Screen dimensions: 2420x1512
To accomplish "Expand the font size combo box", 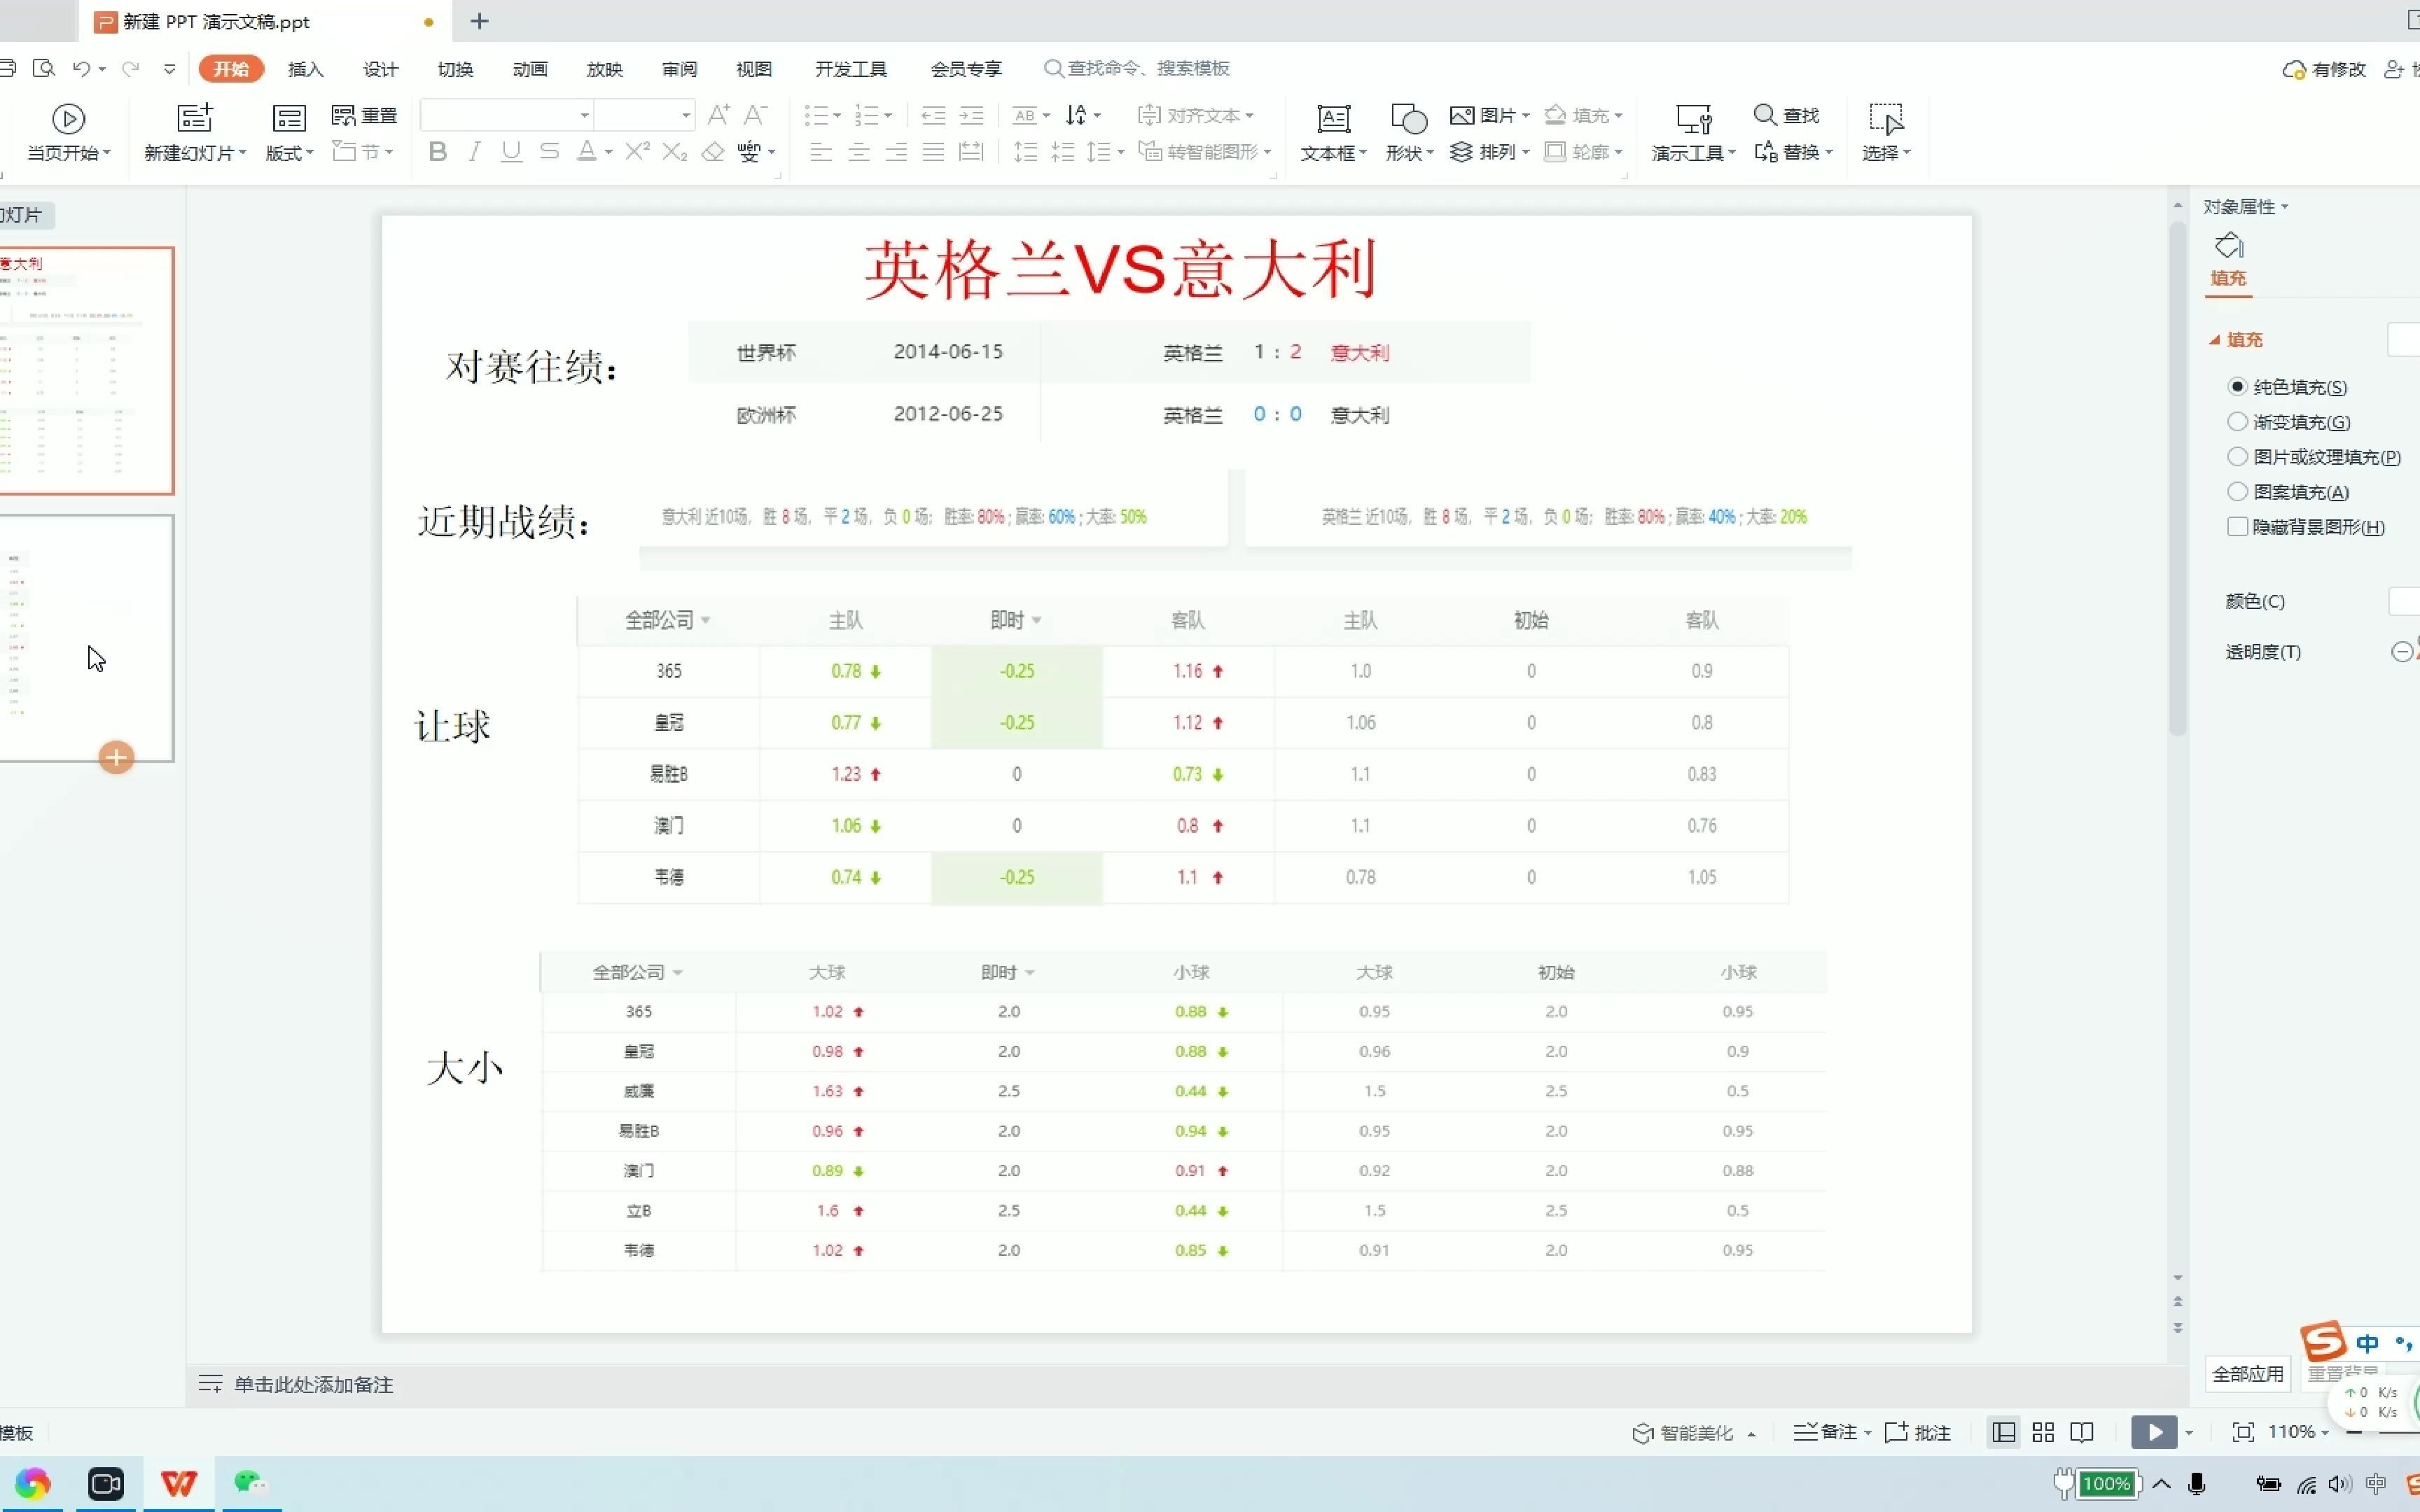I will pos(686,116).
